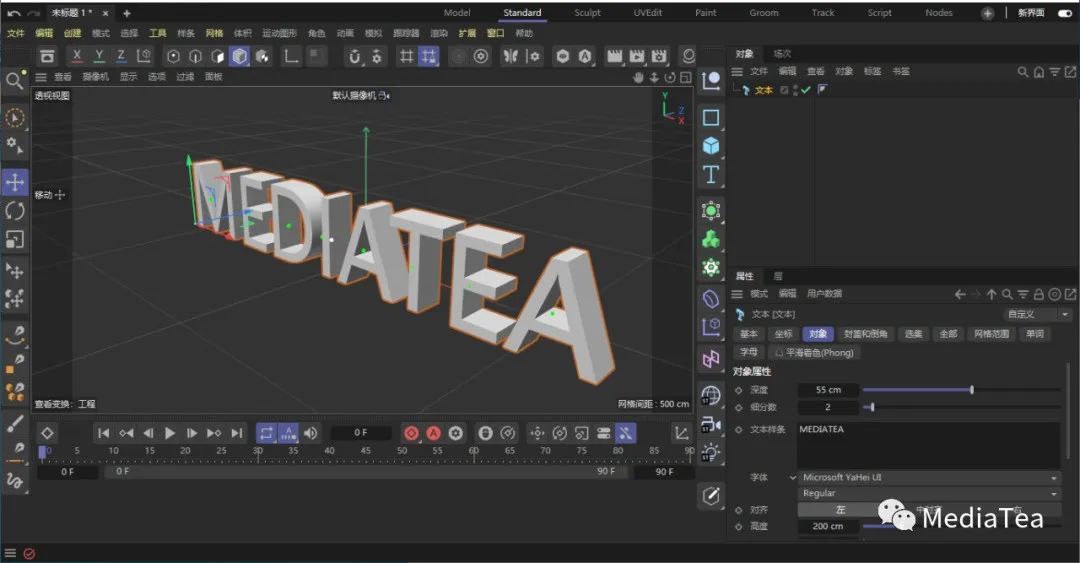Select Edges mode icon
The image size is (1080, 563).
click(195, 56)
